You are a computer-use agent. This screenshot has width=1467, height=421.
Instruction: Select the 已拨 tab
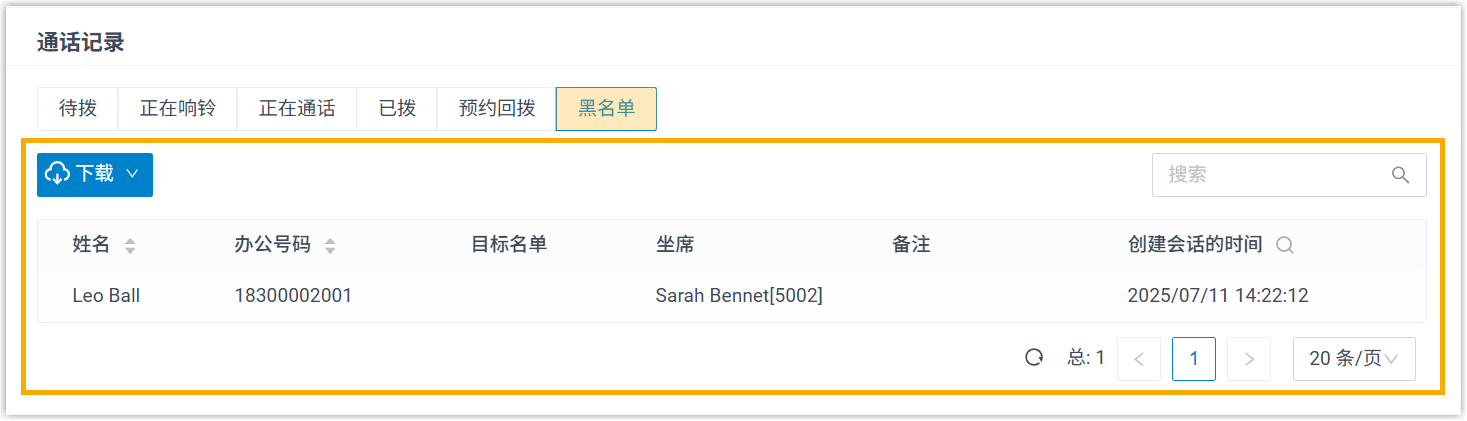[x=397, y=109]
